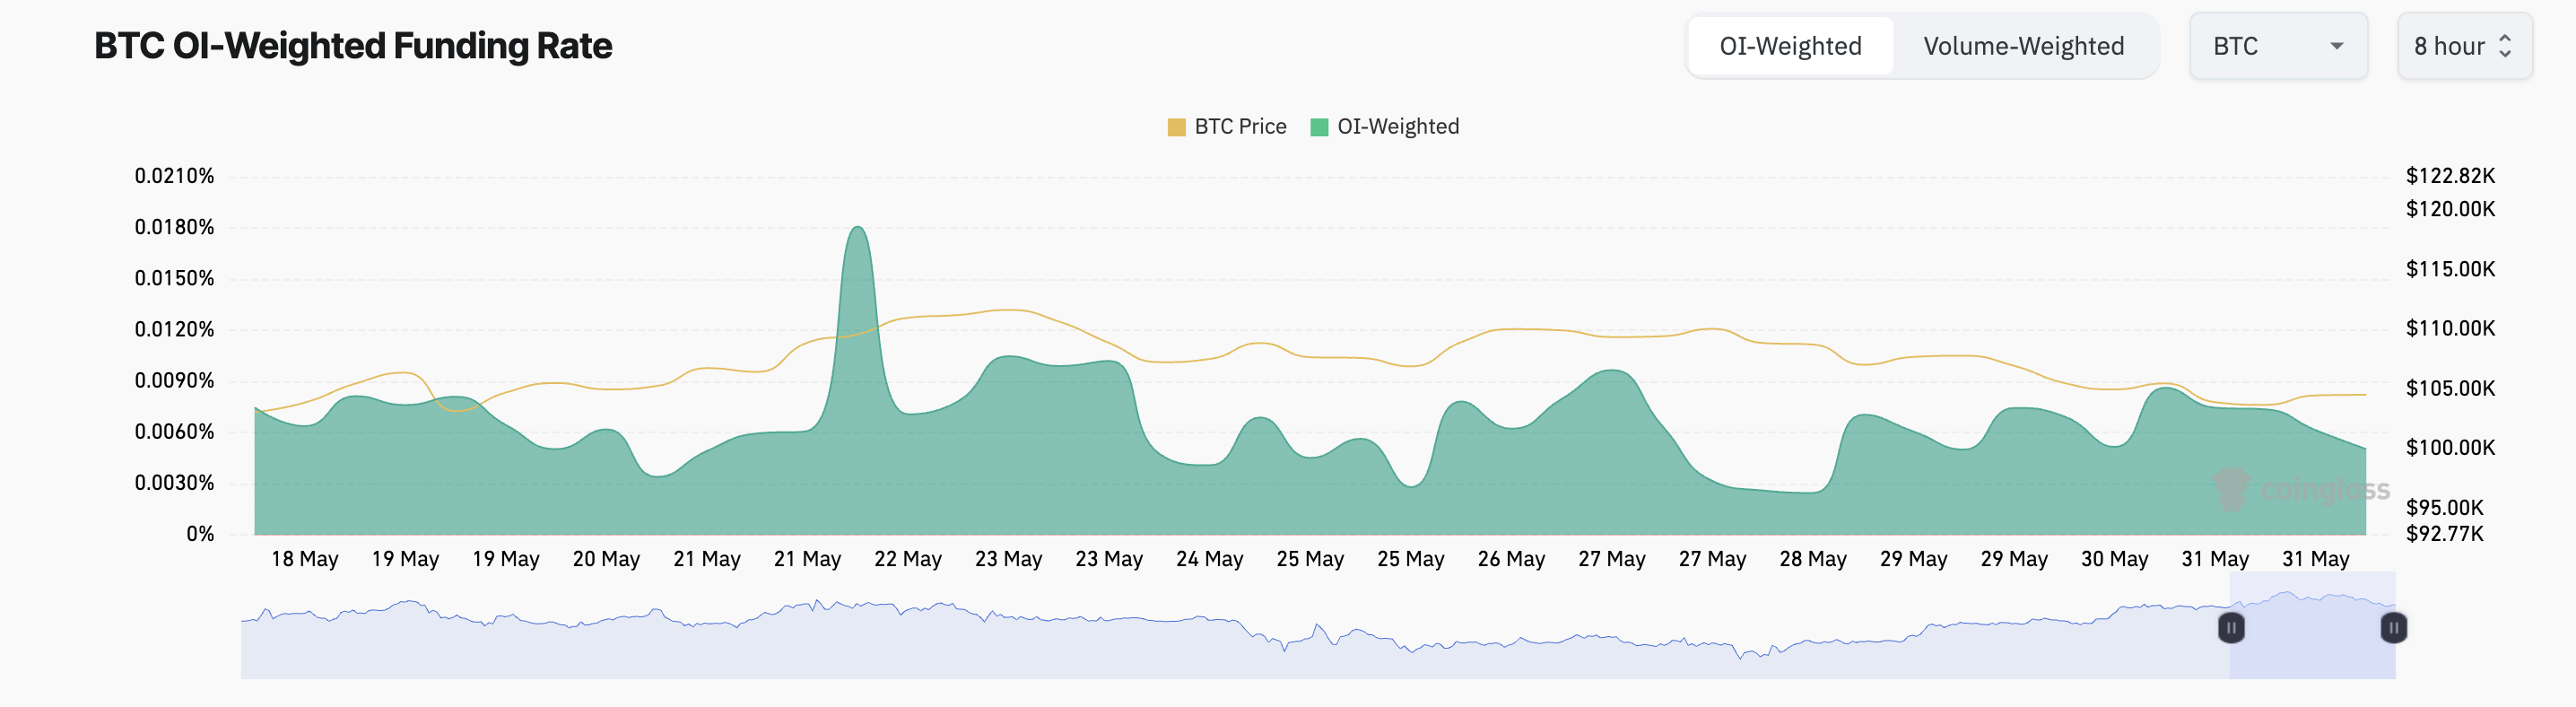Click the right pause-style timeline range handle
The height and width of the screenshot is (707, 2576).
2393,628
